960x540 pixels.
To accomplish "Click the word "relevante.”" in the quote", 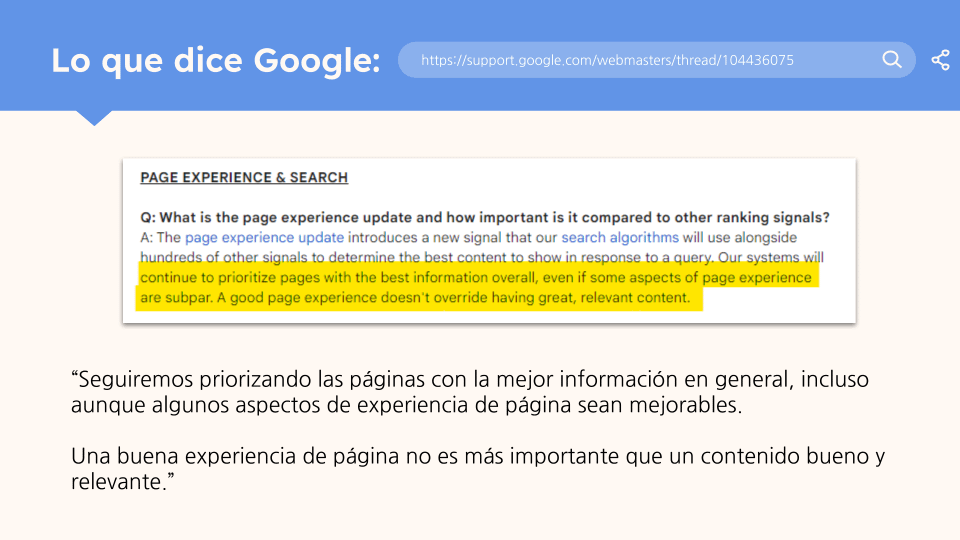I will pos(120,482).
